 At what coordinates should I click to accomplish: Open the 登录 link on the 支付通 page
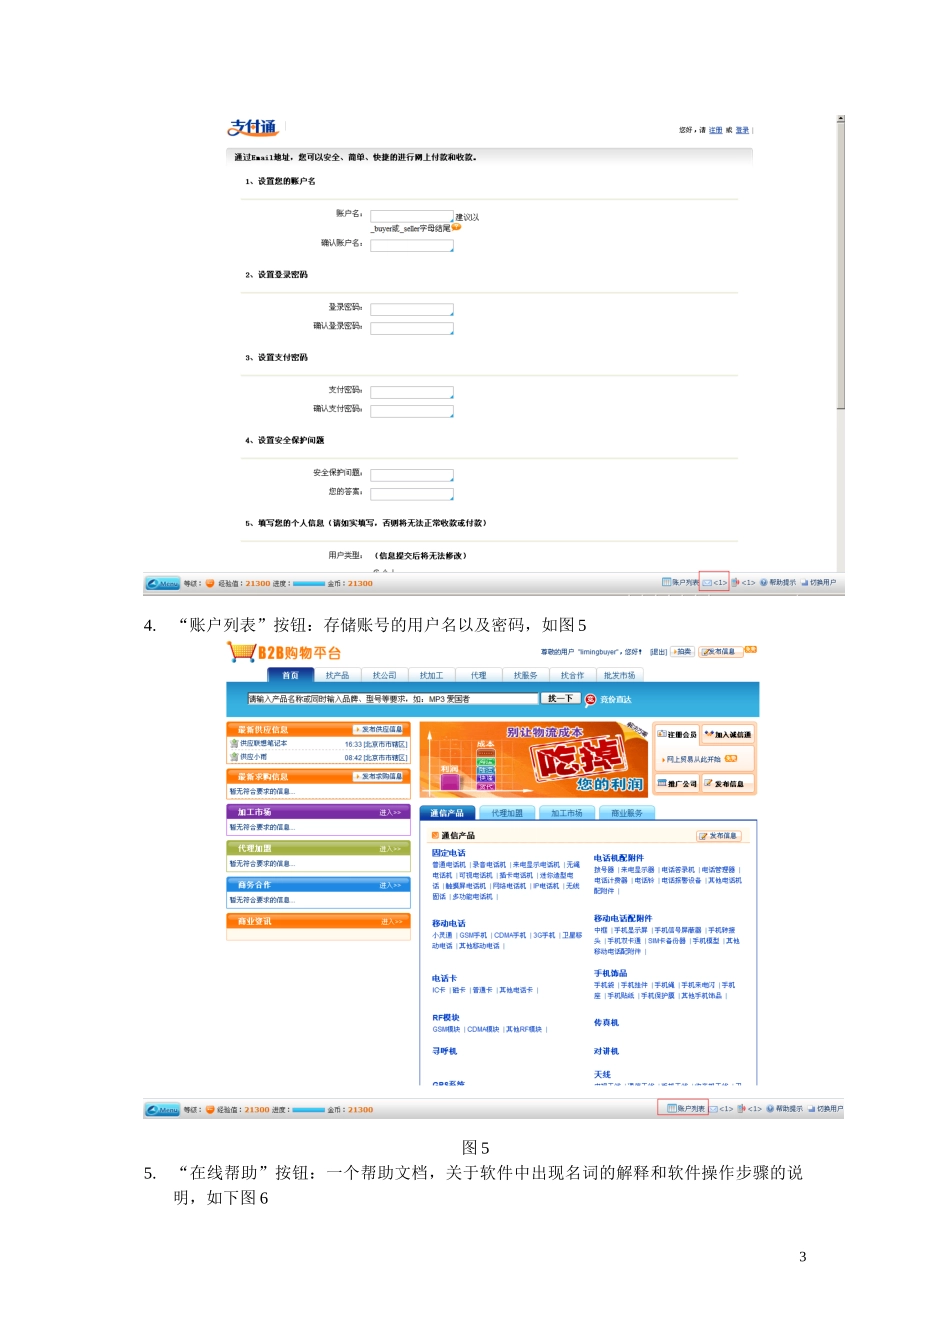coord(742,130)
